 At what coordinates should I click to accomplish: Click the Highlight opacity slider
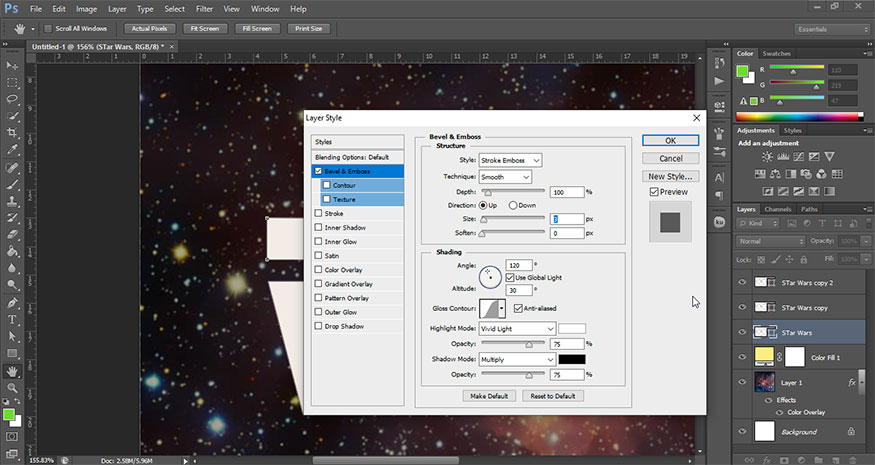click(x=513, y=344)
